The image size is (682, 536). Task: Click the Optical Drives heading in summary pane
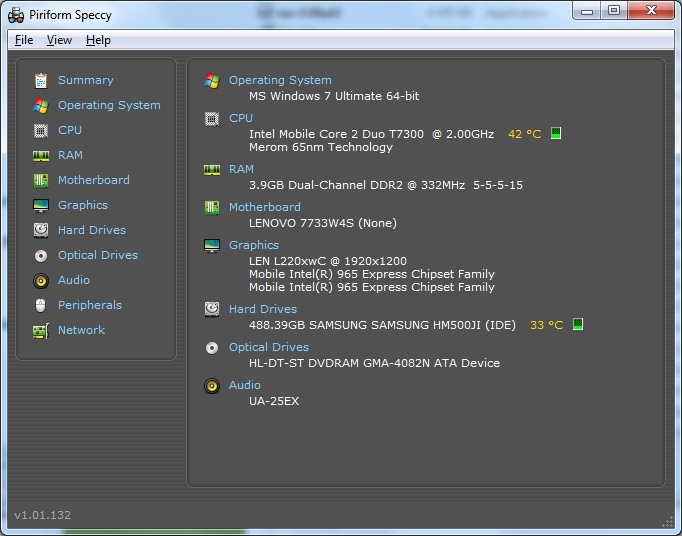pyautogui.click(x=269, y=347)
